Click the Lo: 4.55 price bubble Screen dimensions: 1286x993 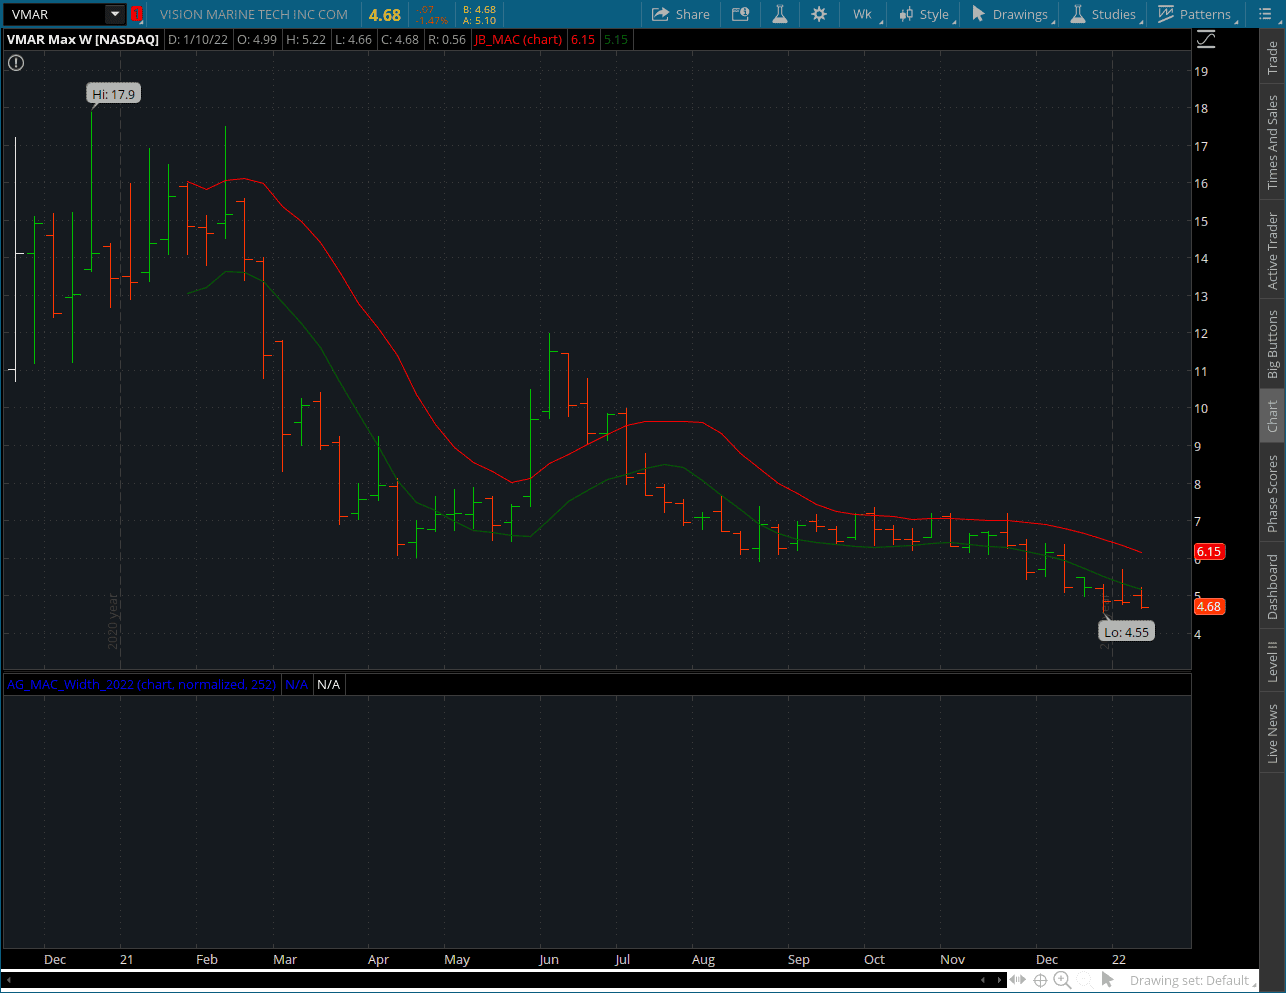click(x=1127, y=632)
